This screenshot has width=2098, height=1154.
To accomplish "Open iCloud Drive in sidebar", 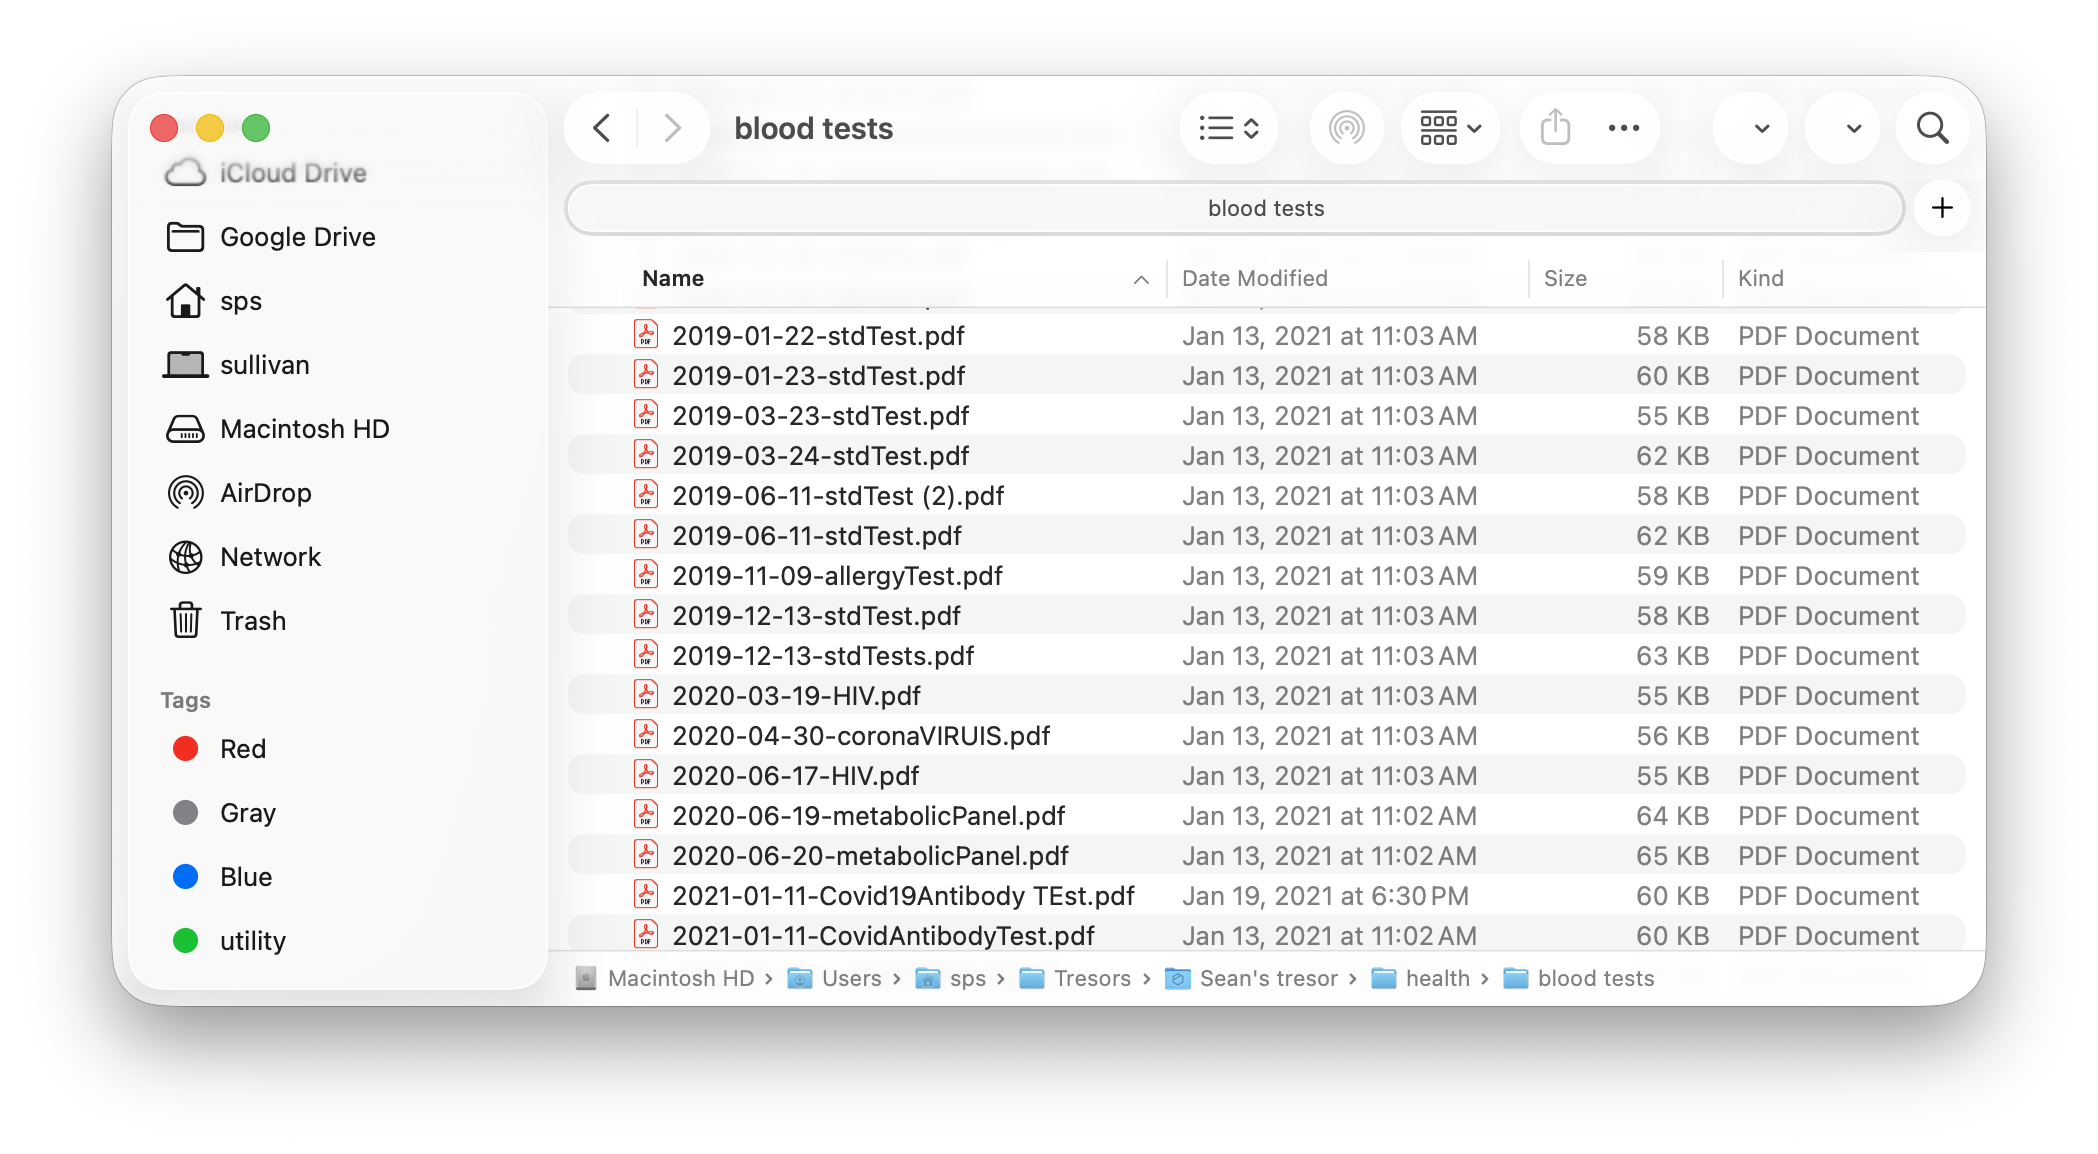I will point(266,173).
